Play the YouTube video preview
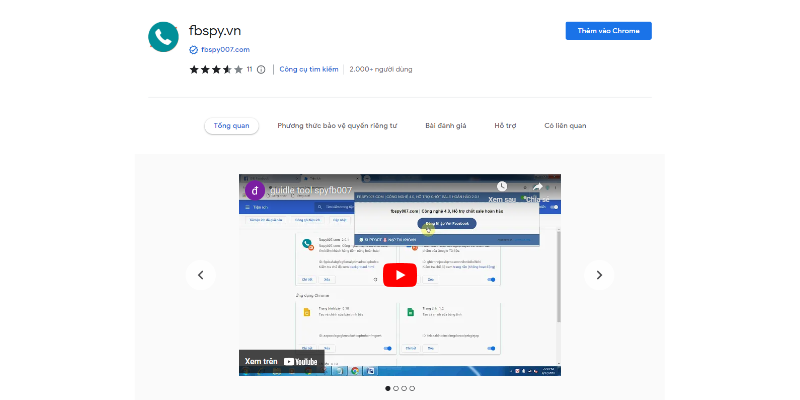Image resolution: width=800 pixels, height=400 pixels. [400, 275]
